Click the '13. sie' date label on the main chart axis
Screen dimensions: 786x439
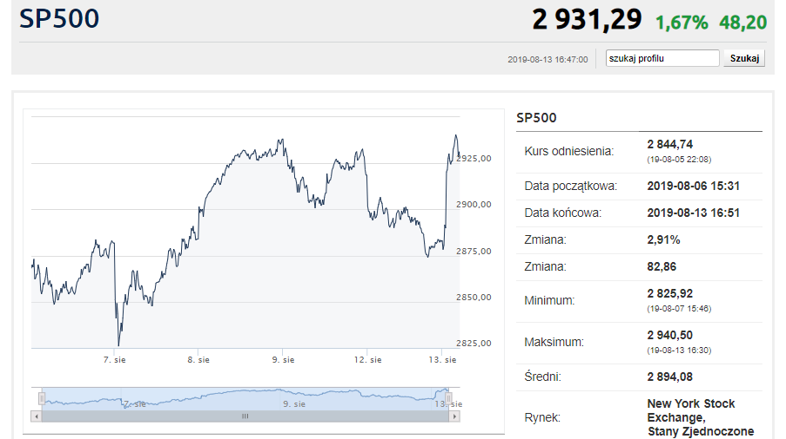pos(443,360)
